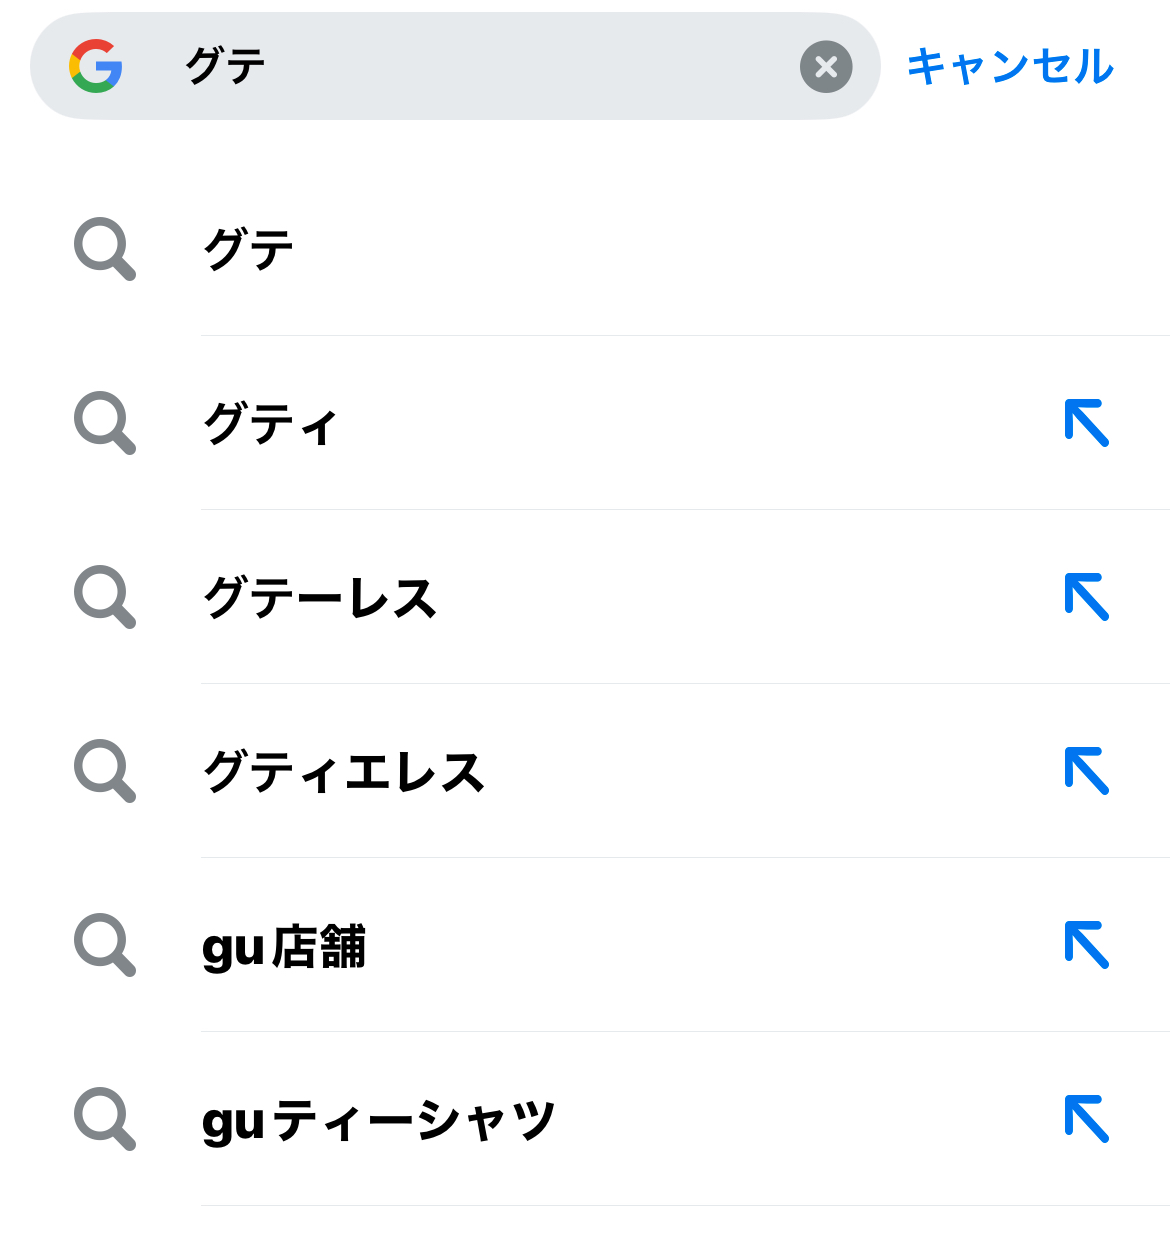The width and height of the screenshot is (1170, 1251).
Task: Choose the グティエレス suggestion
Action: click(585, 771)
